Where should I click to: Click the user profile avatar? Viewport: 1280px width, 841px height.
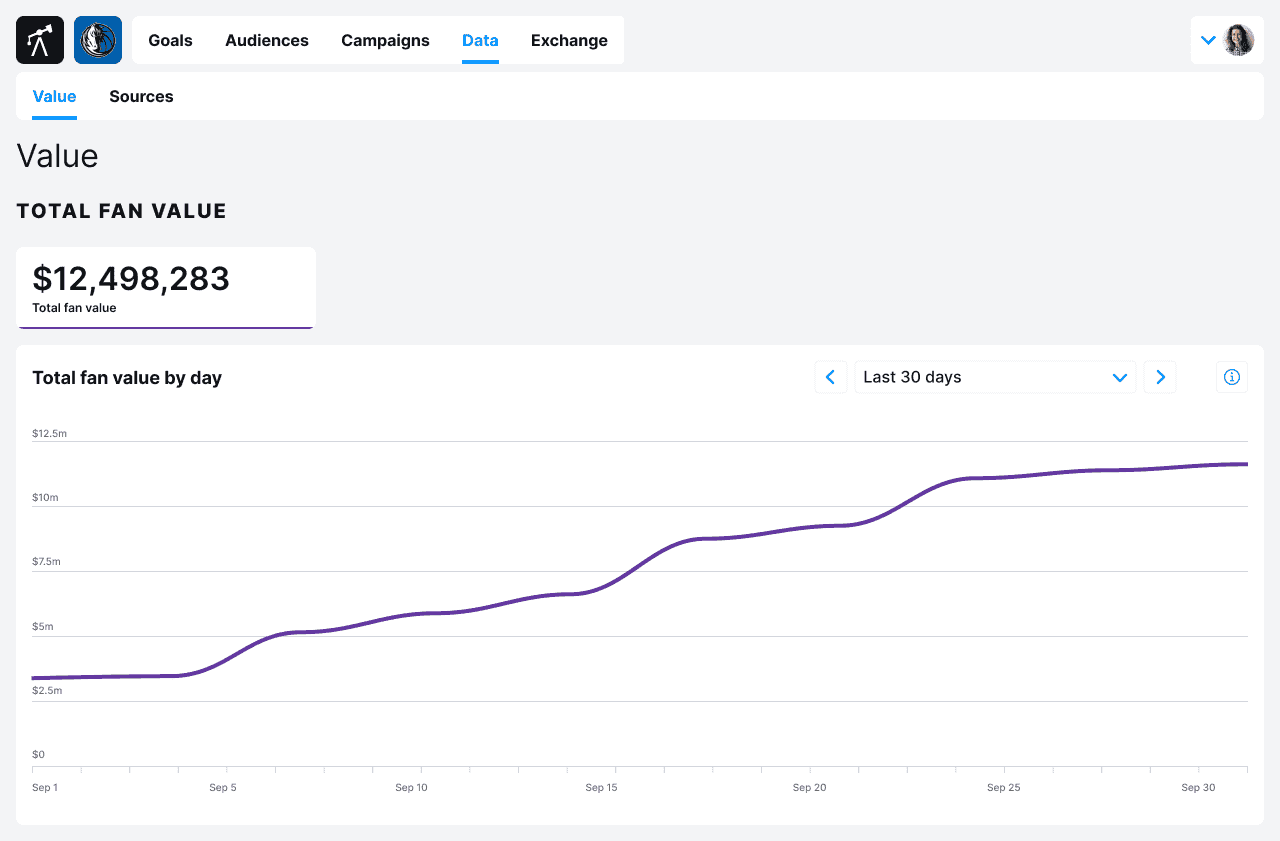click(1239, 40)
